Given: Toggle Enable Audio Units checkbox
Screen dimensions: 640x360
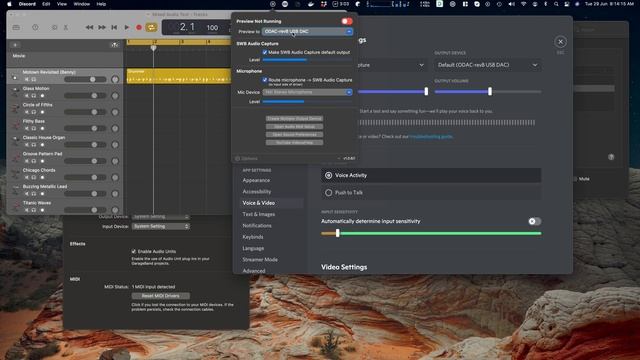Looking at the screenshot, I should point(133,251).
